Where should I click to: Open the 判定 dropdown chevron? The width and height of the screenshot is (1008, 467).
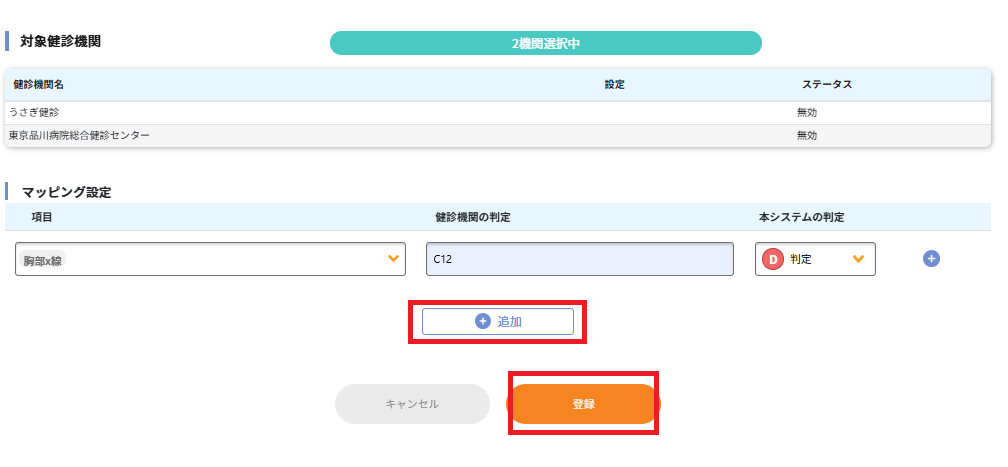pos(858,259)
